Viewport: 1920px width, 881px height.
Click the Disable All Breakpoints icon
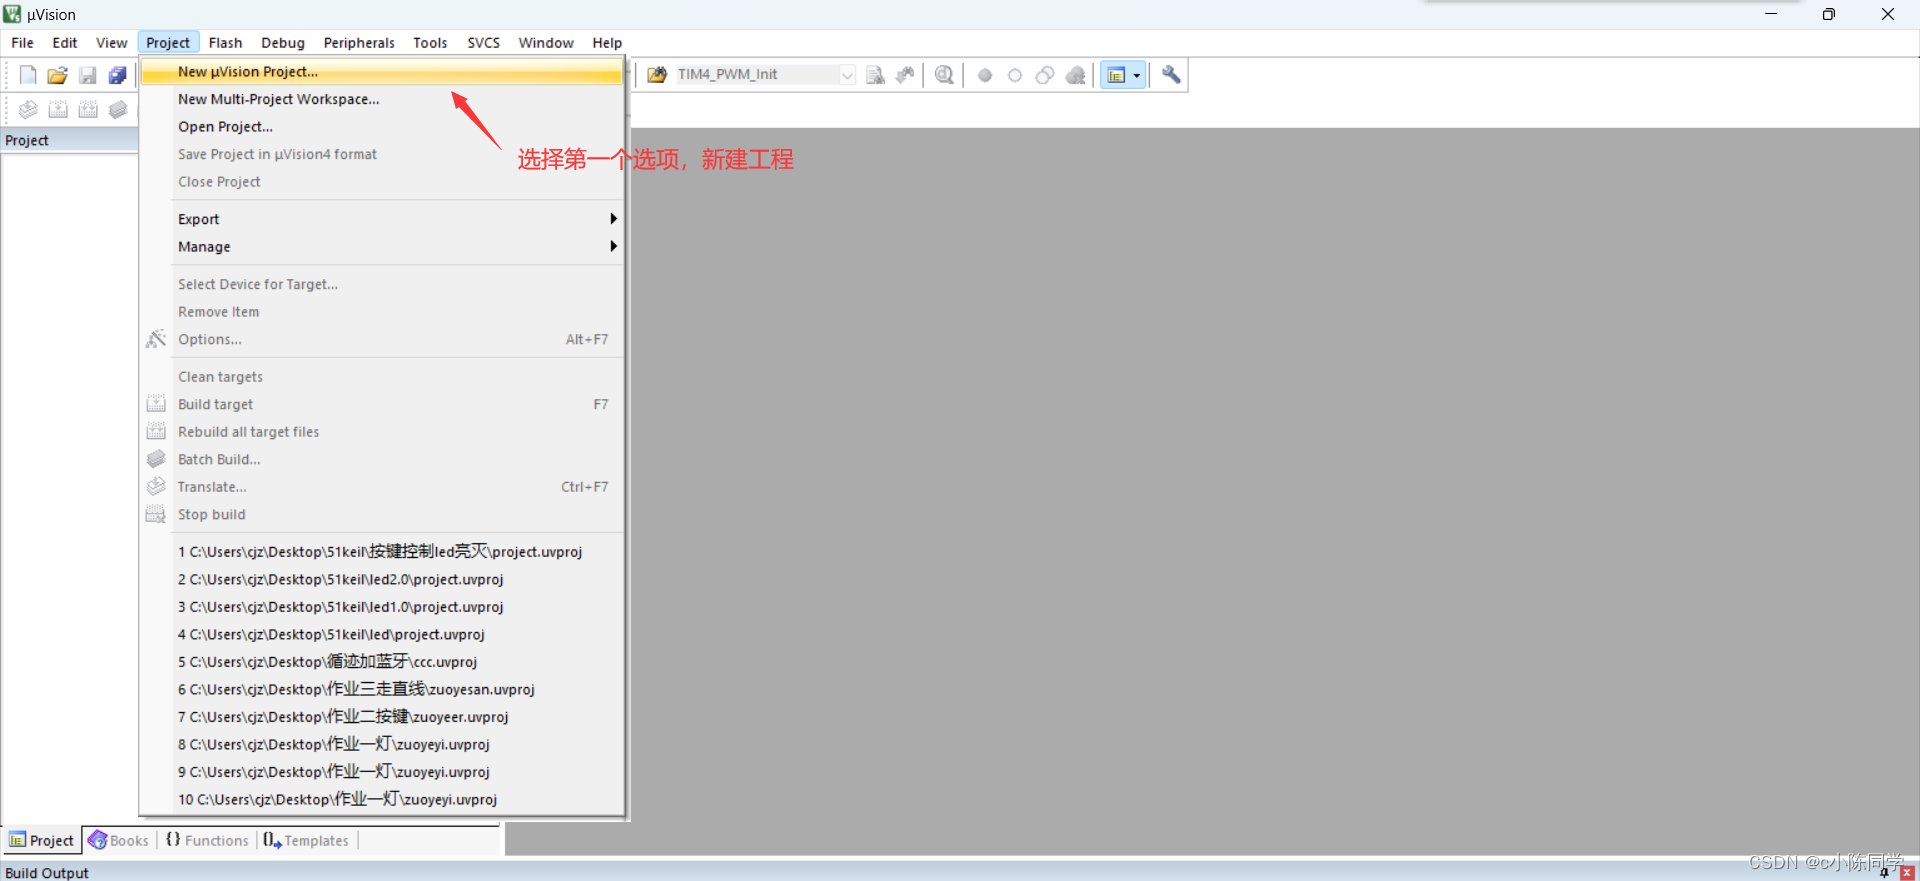[1045, 75]
